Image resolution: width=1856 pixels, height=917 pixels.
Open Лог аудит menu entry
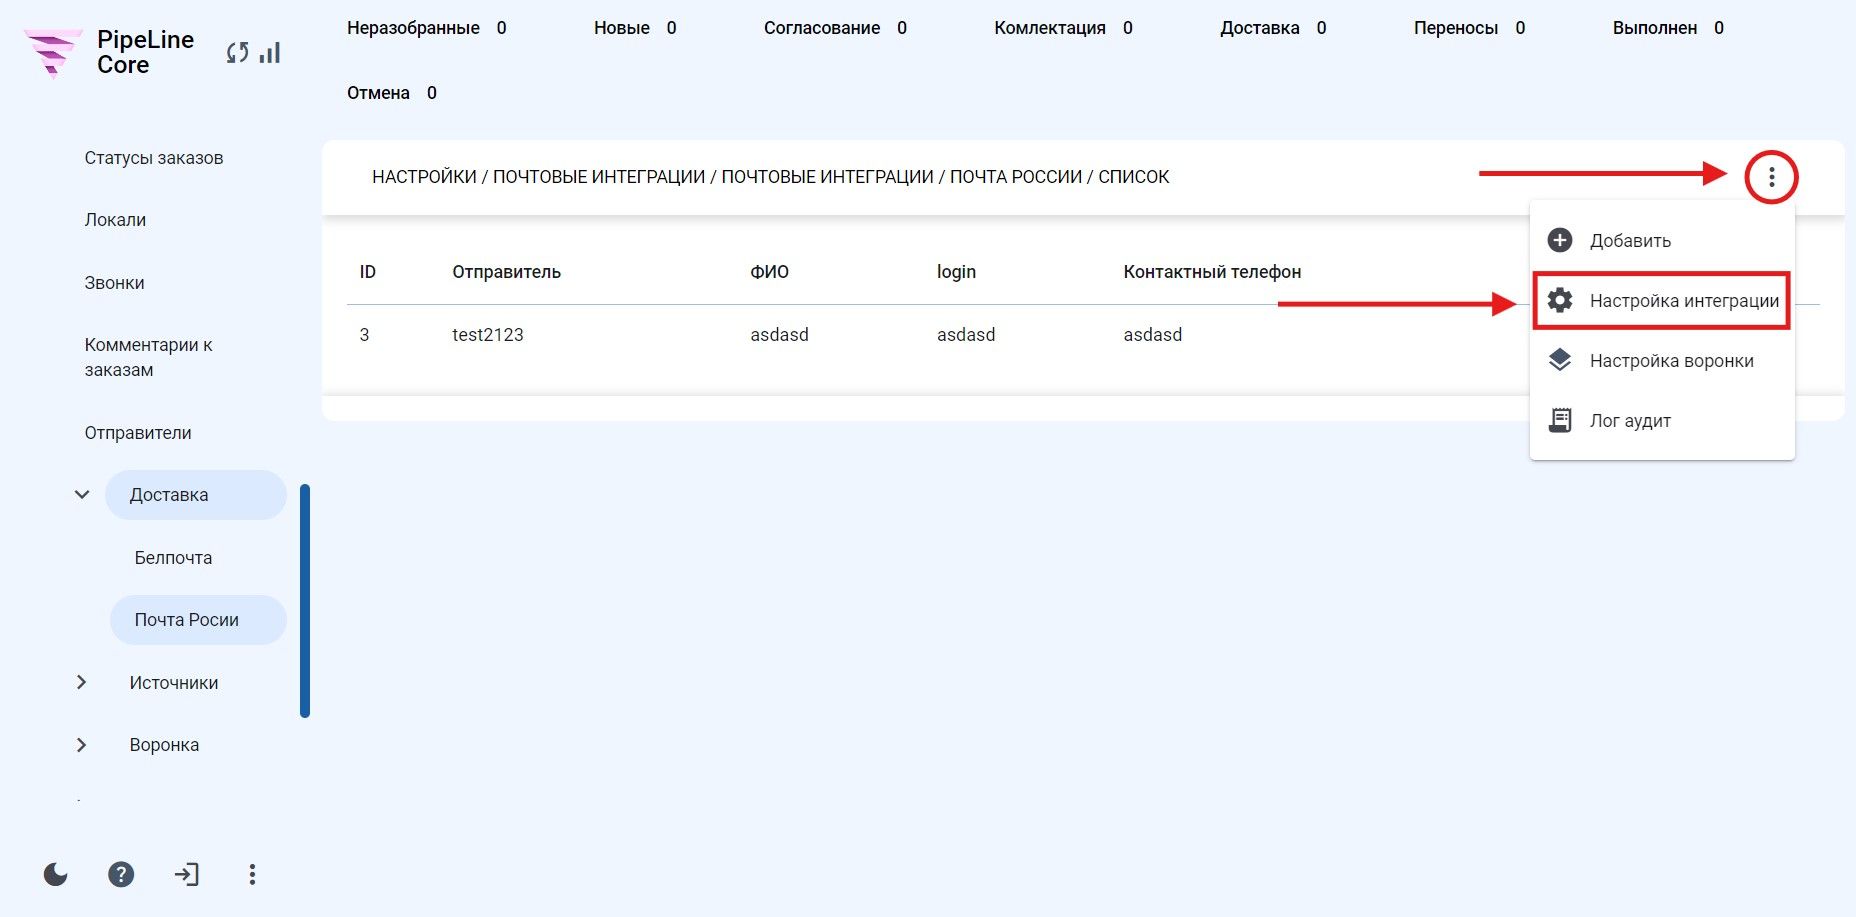pos(1662,420)
